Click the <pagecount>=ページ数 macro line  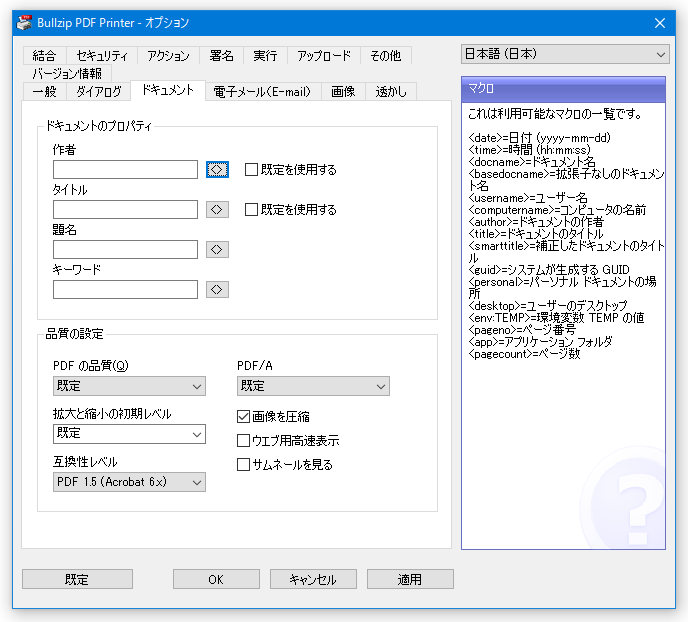(524, 354)
